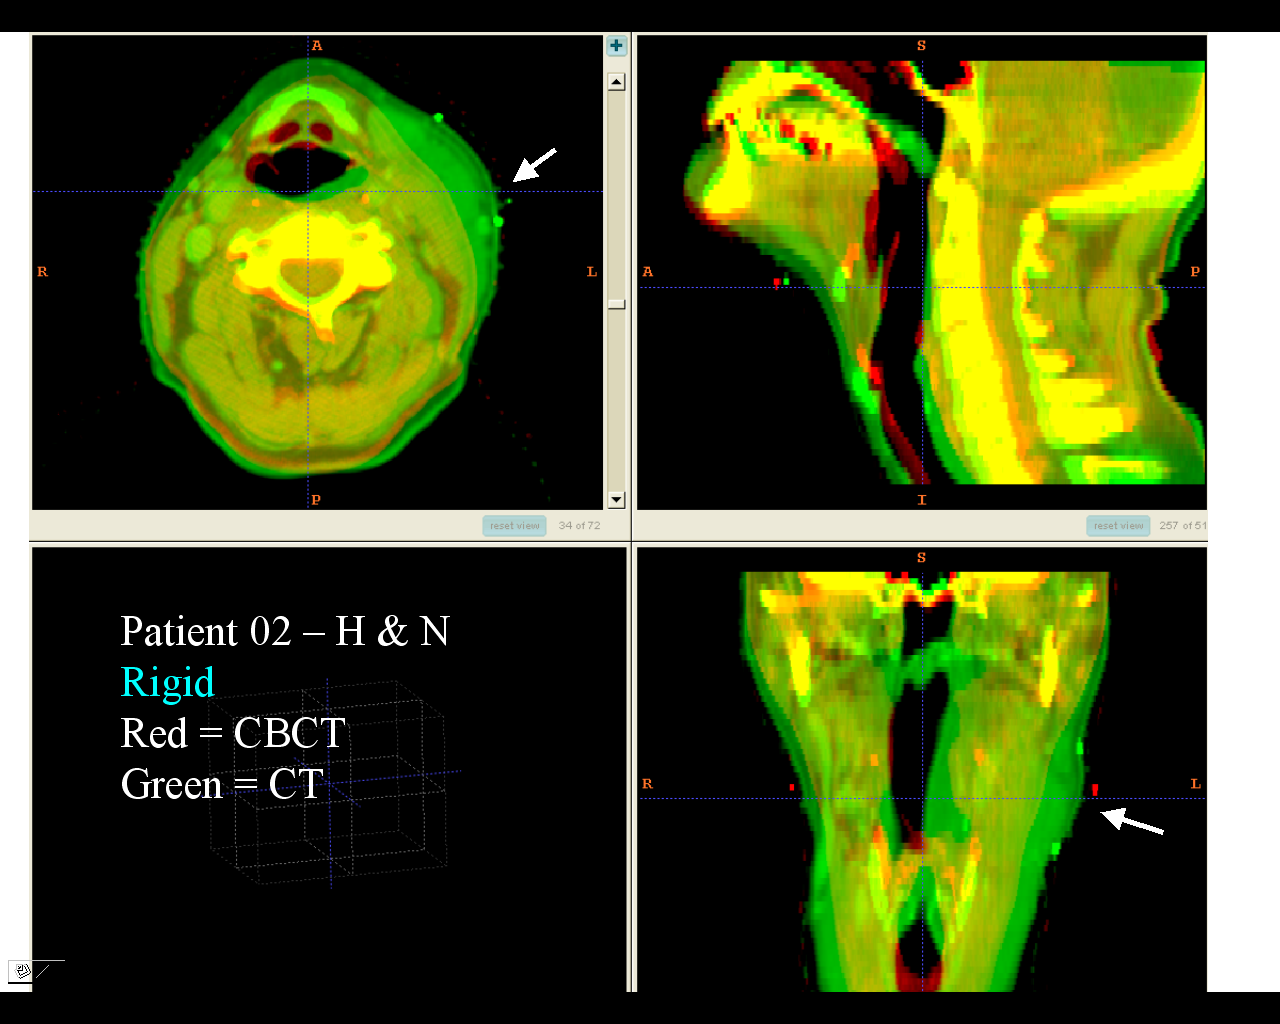Click the 'Patient 02 – H & N' title text

[x=285, y=631]
